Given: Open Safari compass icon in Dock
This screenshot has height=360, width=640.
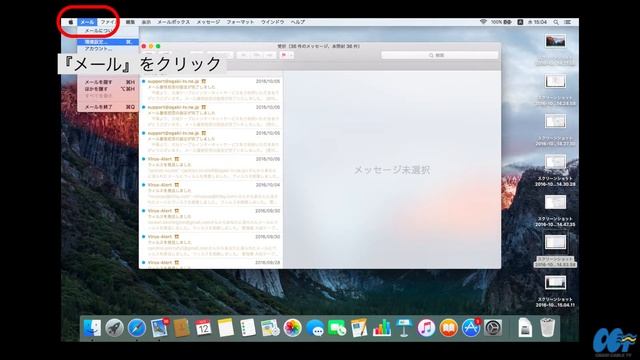Looking at the screenshot, I should [x=136, y=328].
